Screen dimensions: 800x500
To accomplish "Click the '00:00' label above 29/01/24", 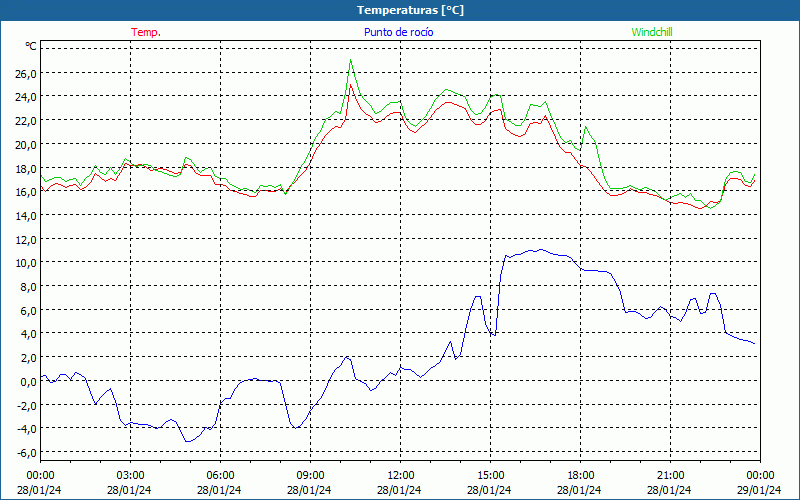I will point(760,476).
